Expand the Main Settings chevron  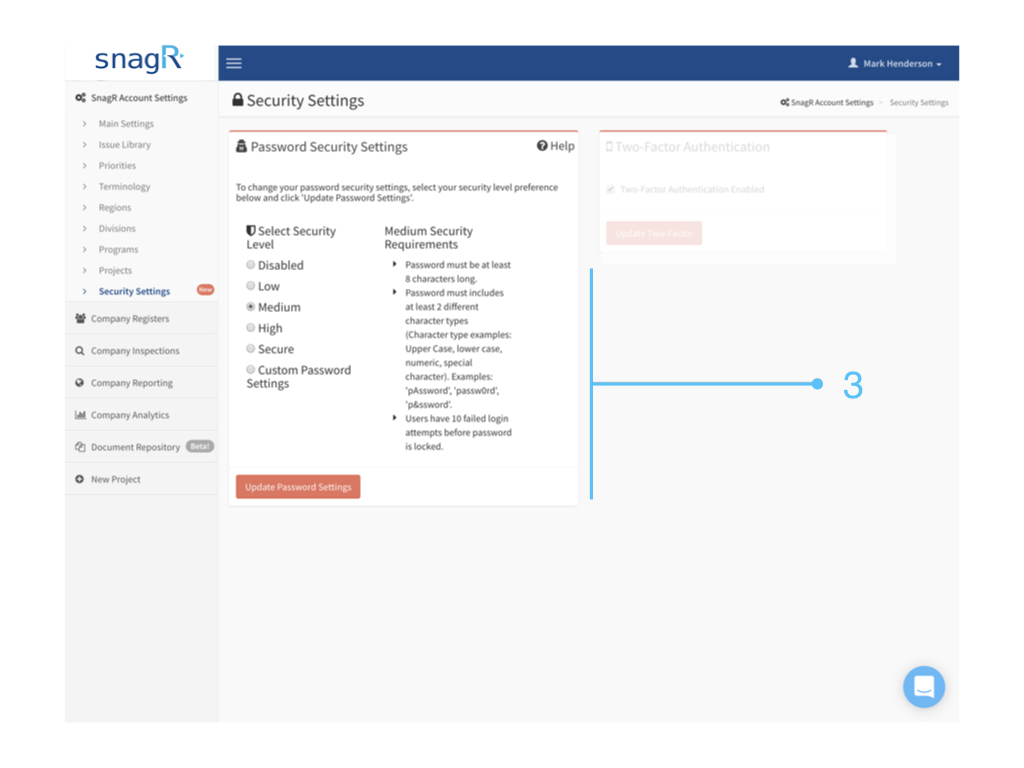(x=84, y=123)
